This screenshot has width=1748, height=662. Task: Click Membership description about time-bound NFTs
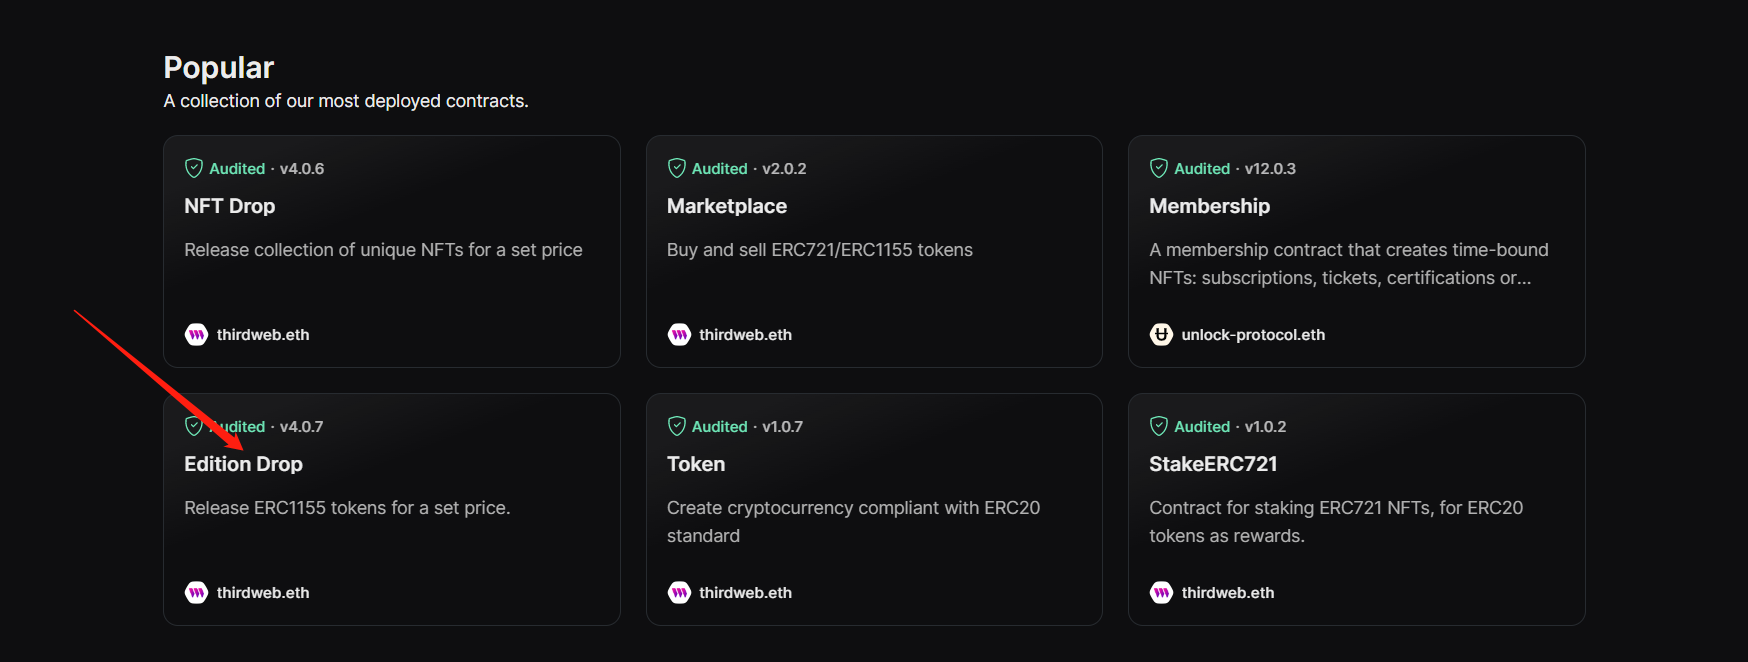1348,264
